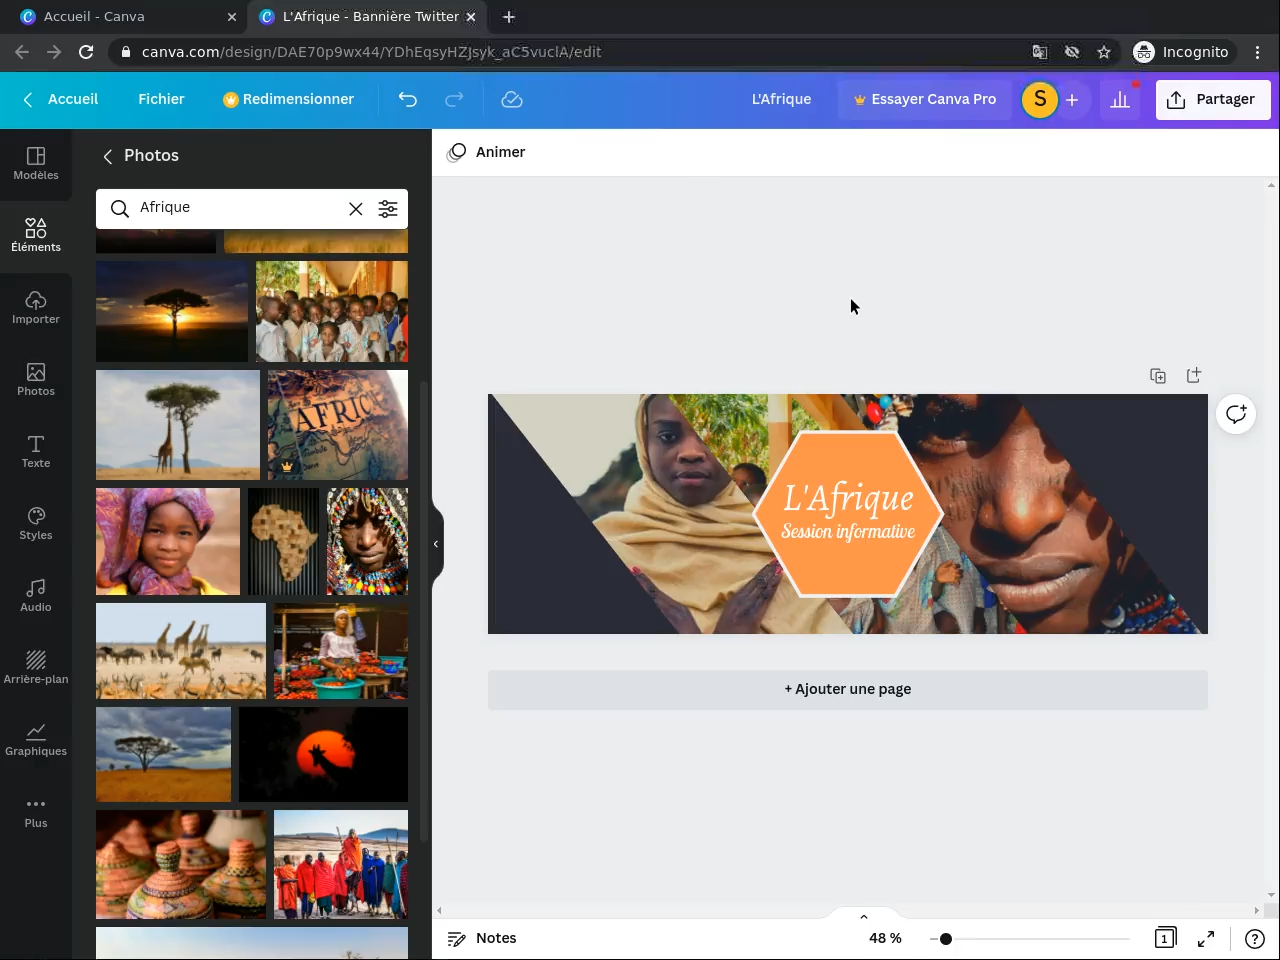Select the giraffes and wildebeest herd photo

click(181, 651)
